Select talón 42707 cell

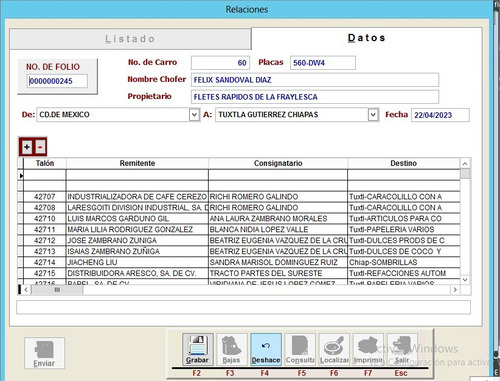[x=45, y=197]
